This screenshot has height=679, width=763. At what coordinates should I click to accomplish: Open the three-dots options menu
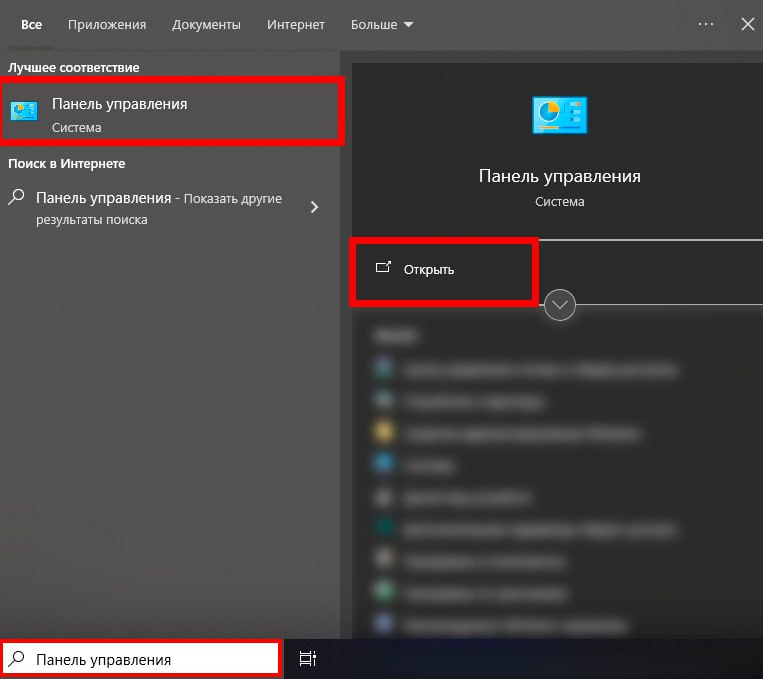point(706,24)
